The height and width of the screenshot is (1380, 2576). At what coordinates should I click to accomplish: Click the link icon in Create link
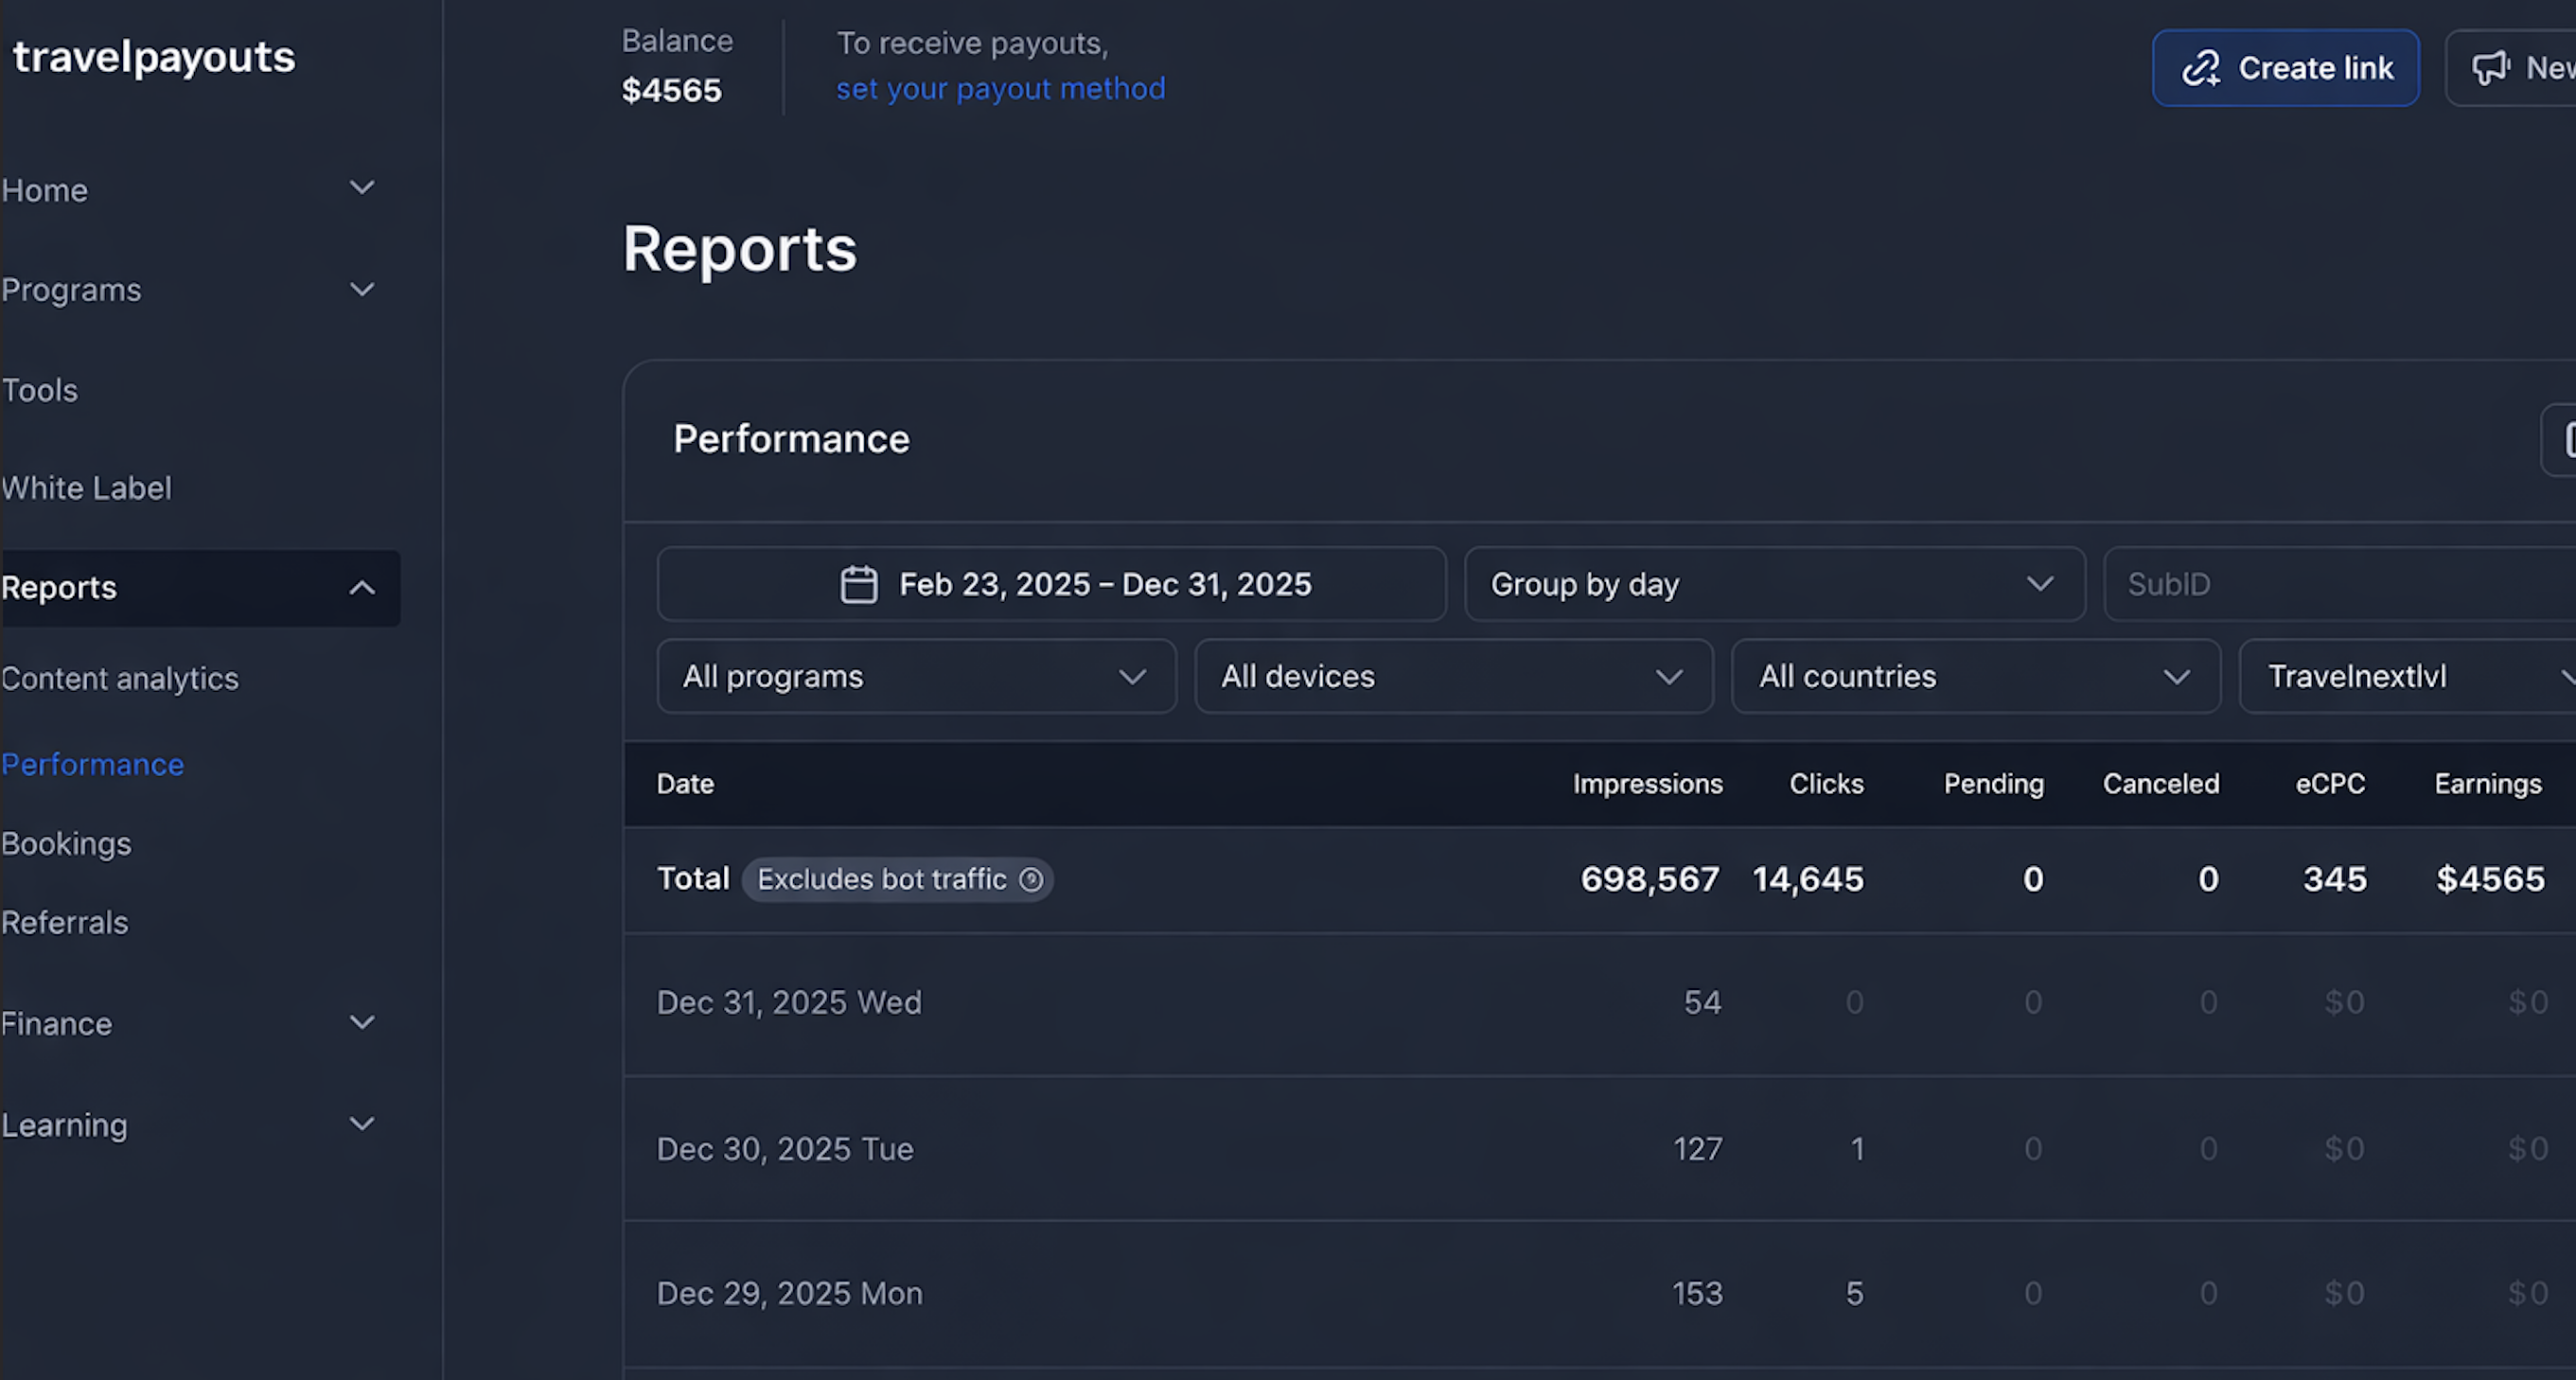(x=2201, y=68)
